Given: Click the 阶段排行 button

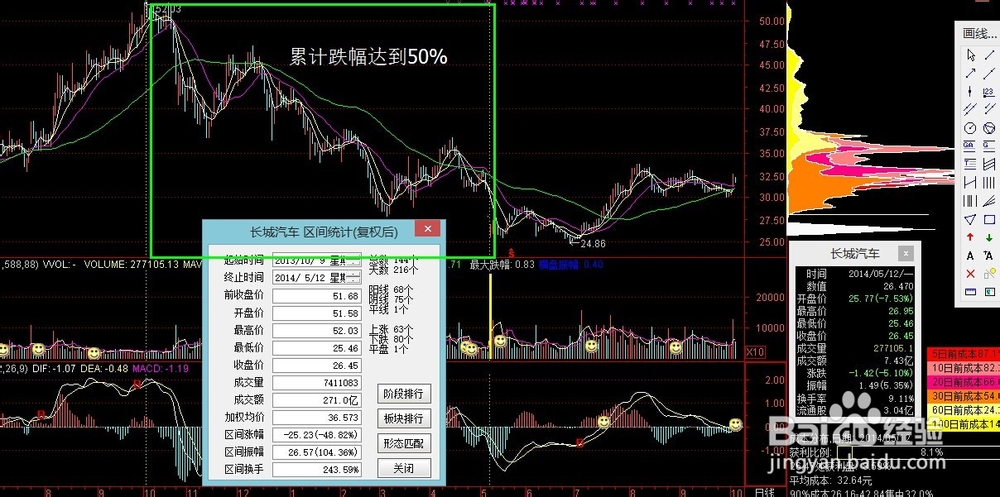Looking at the screenshot, I should click(403, 394).
